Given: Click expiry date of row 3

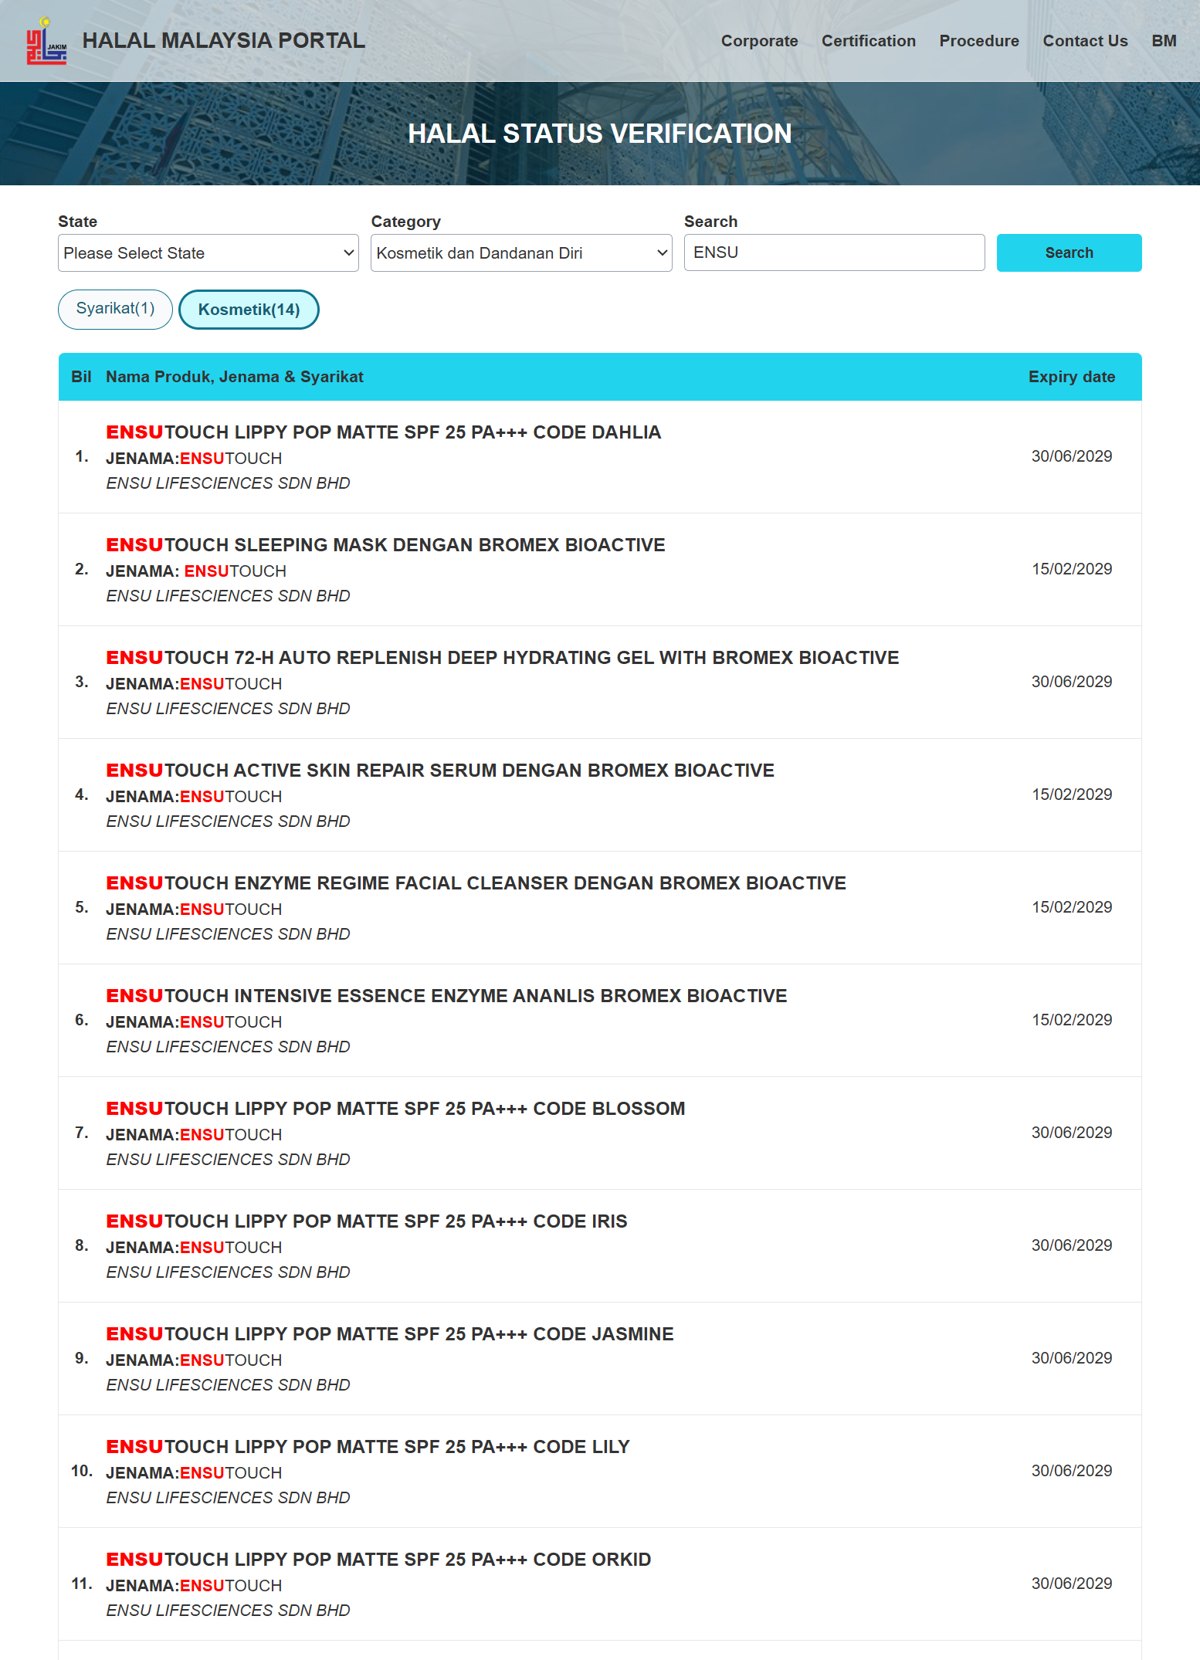Looking at the screenshot, I should pyautogui.click(x=1071, y=682).
